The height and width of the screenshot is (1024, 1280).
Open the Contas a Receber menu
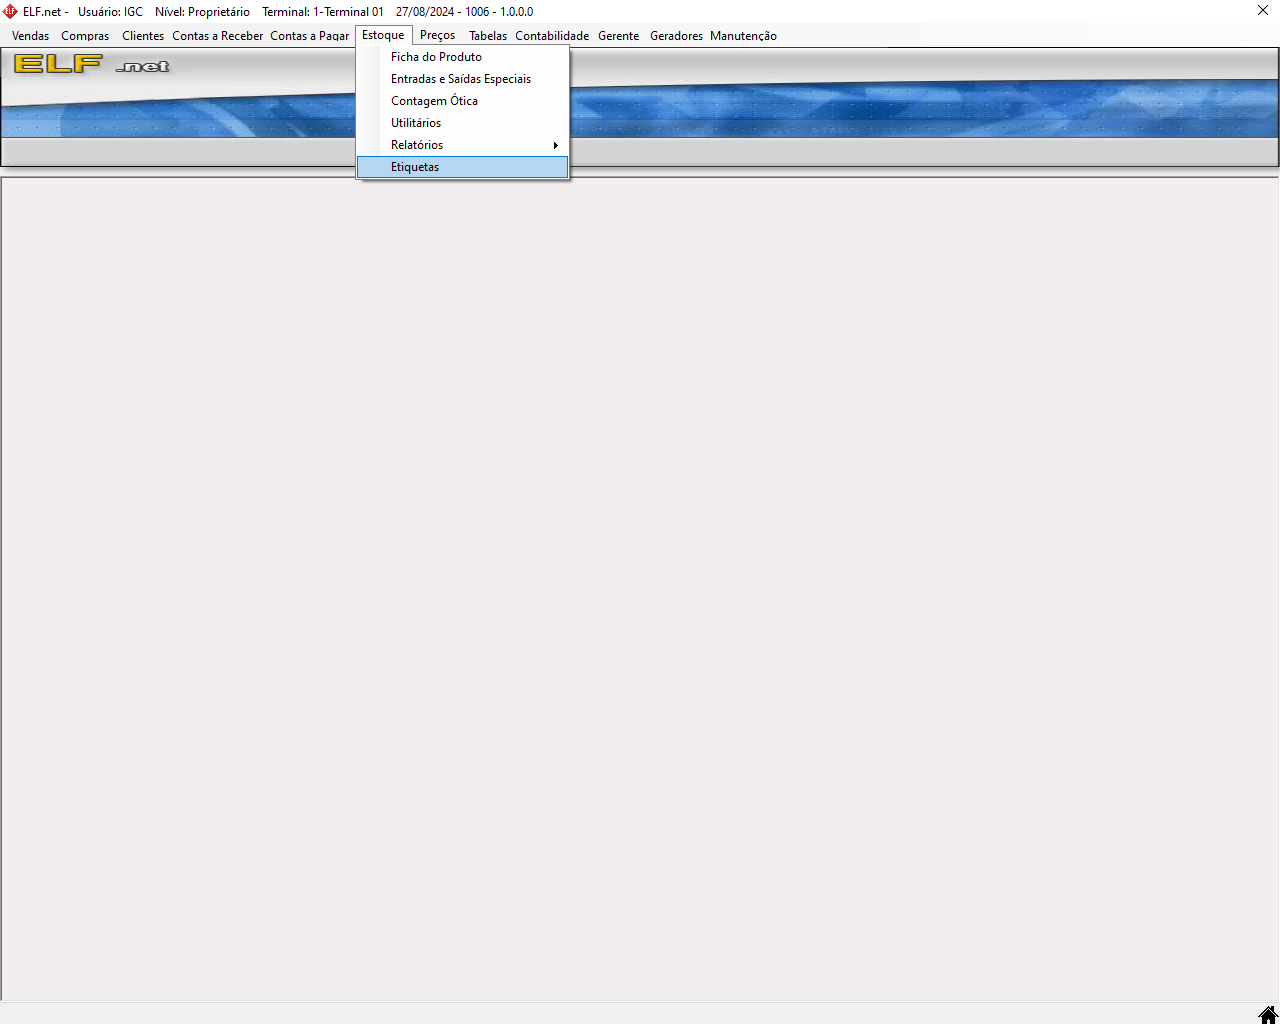pyautogui.click(x=217, y=36)
